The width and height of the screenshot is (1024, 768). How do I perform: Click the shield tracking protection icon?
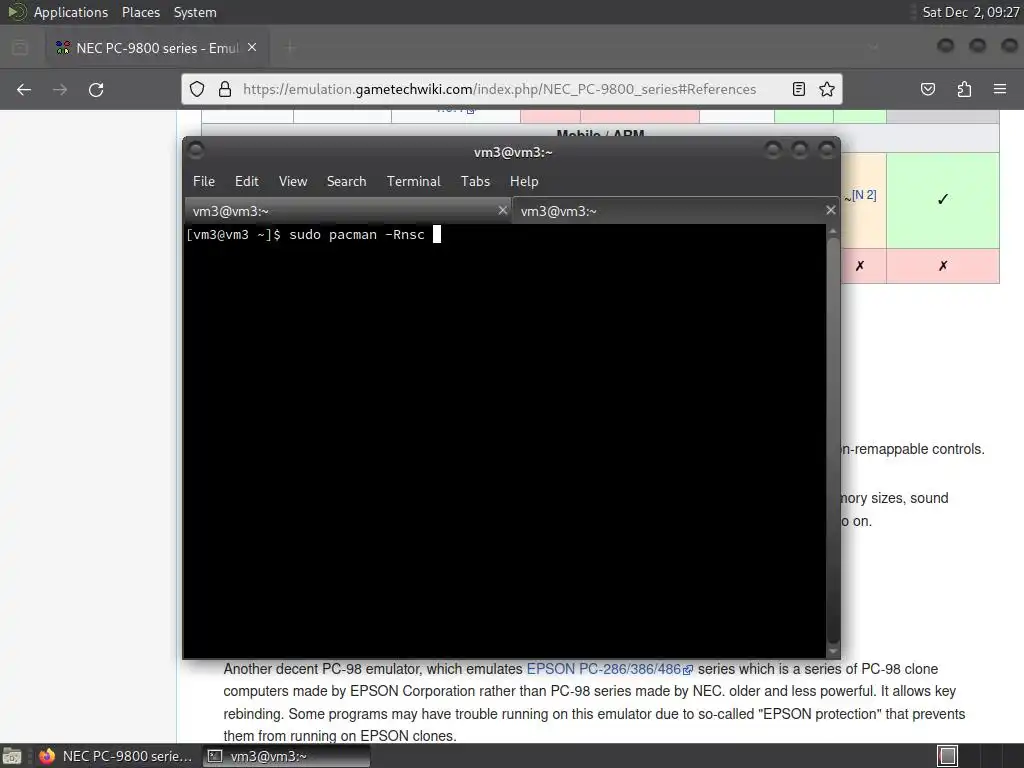pos(197,89)
